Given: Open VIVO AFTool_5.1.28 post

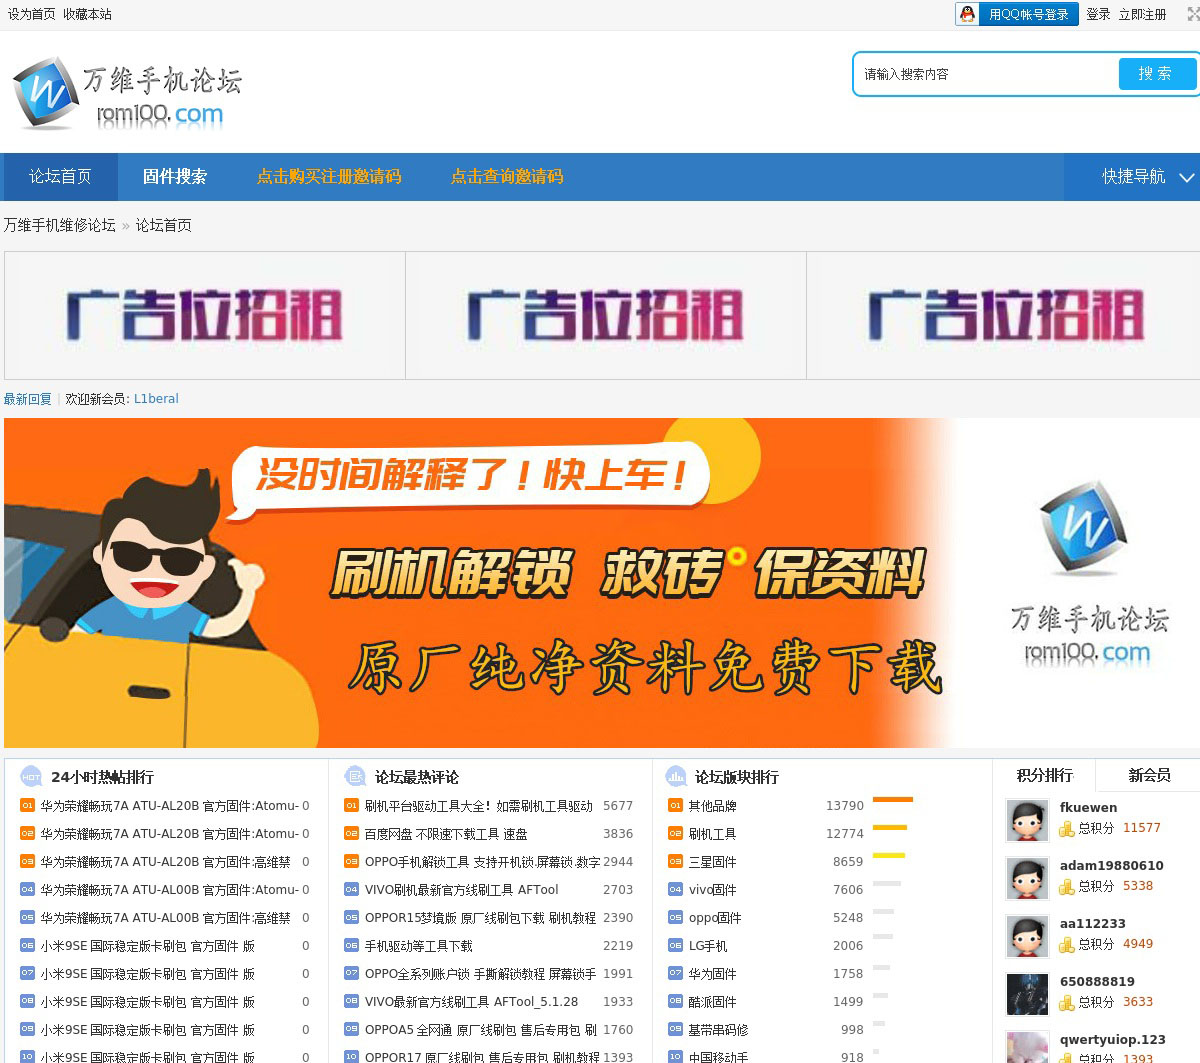Looking at the screenshot, I should 471,1002.
